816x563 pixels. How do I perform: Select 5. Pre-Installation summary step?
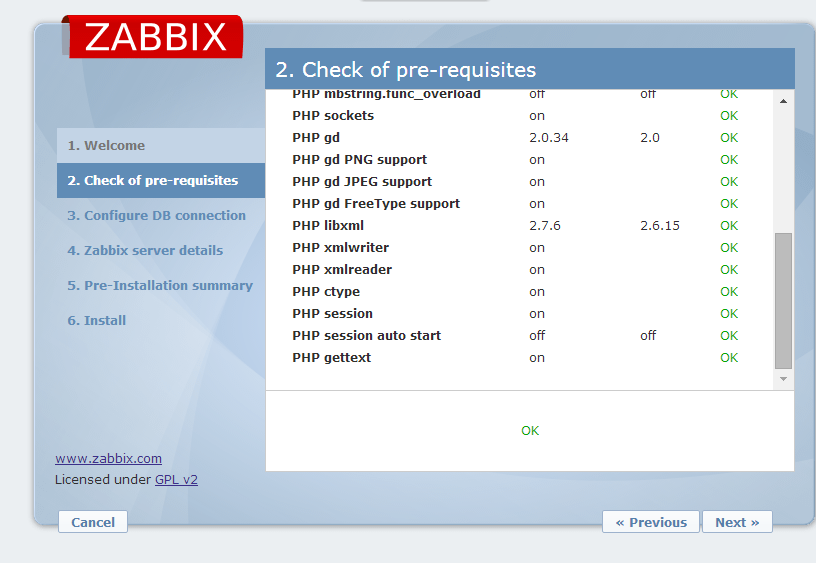(160, 285)
